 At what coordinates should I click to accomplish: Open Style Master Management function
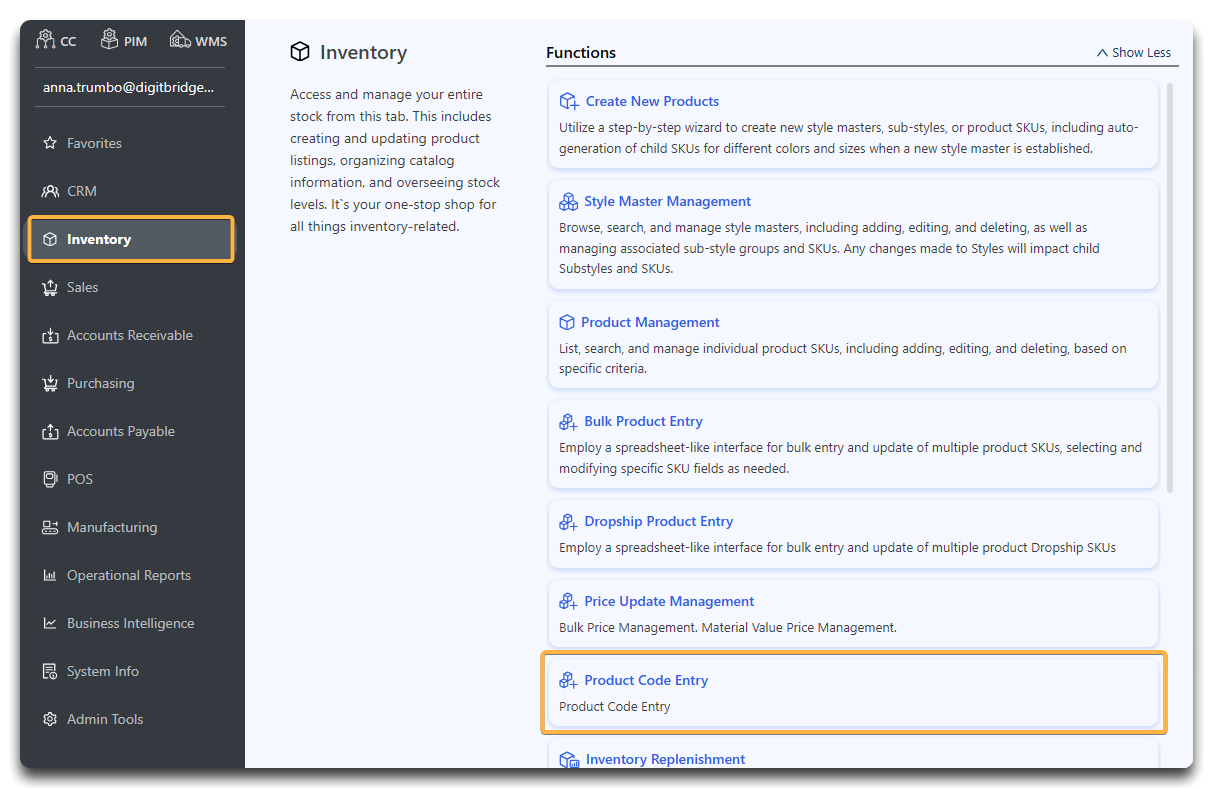tap(667, 201)
